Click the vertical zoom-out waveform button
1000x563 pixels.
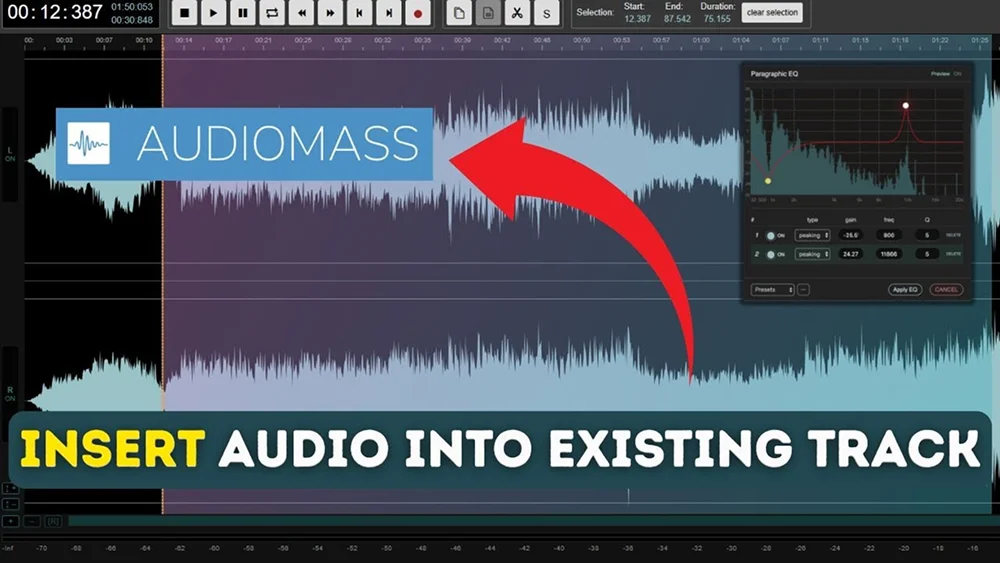[10, 504]
